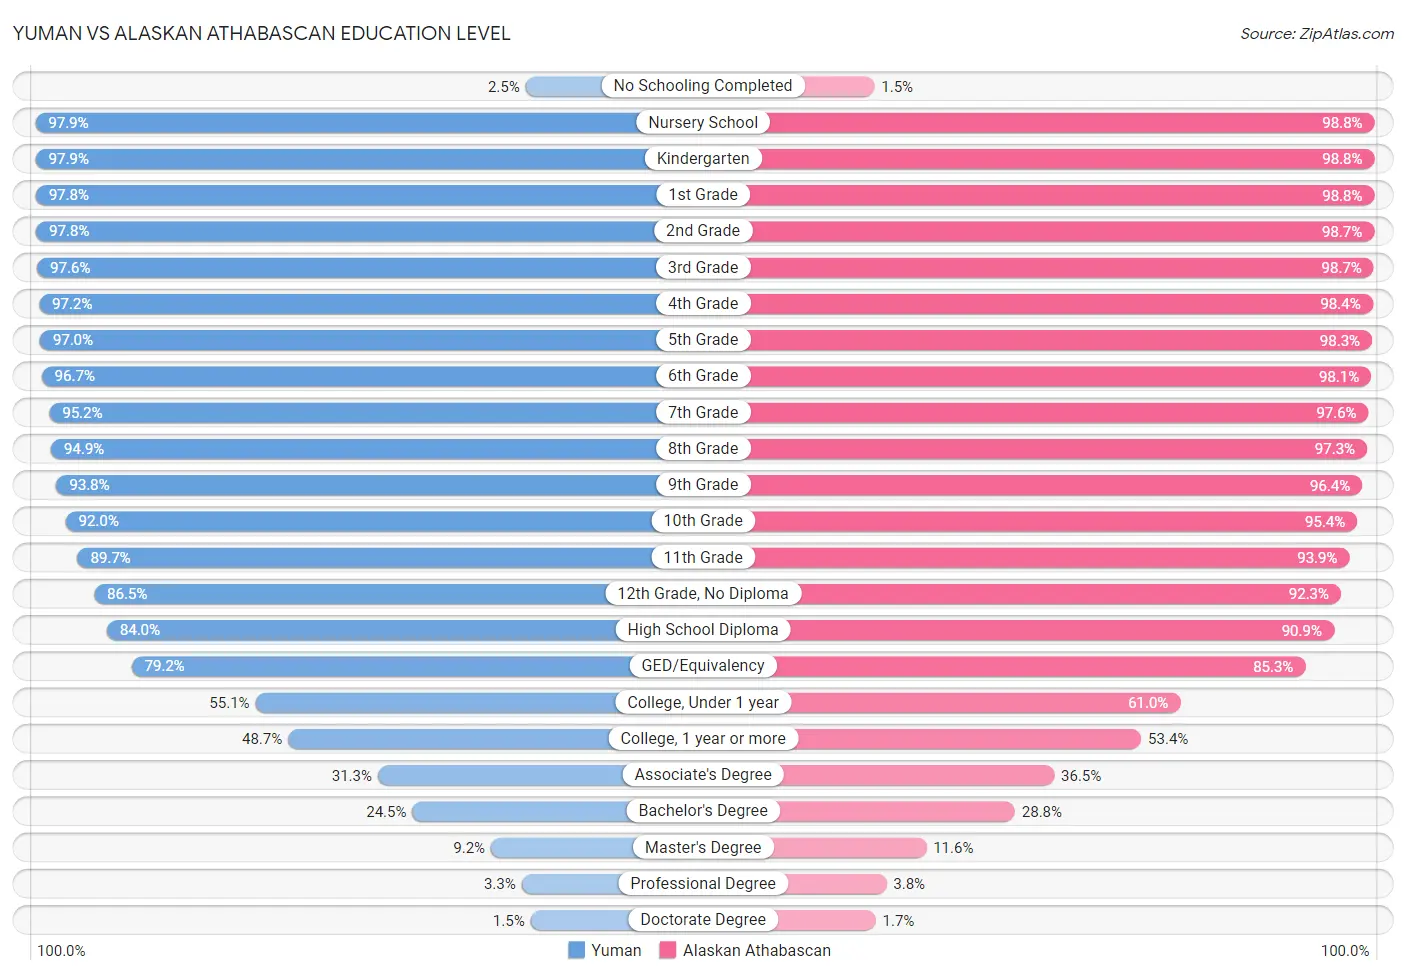The width and height of the screenshot is (1406, 975).
Task: Select the Associate's Degree label
Action: (x=703, y=774)
